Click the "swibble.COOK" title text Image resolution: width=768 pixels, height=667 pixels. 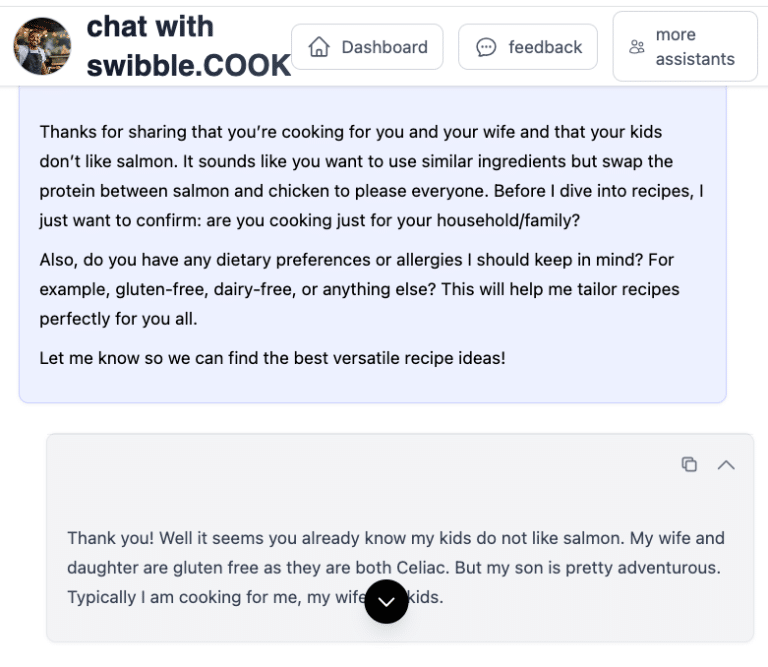[x=189, y=65]
